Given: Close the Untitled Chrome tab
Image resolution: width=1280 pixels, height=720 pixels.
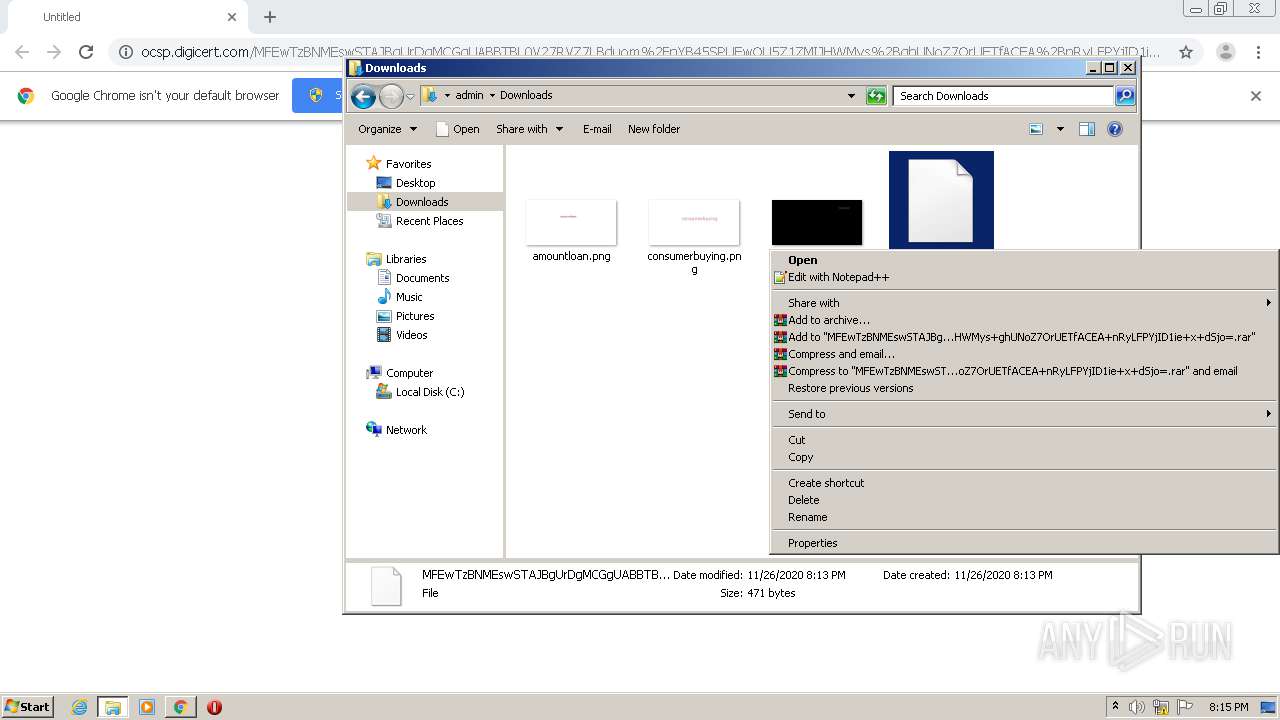Looking at the screenshot, I should pos(232,17).
